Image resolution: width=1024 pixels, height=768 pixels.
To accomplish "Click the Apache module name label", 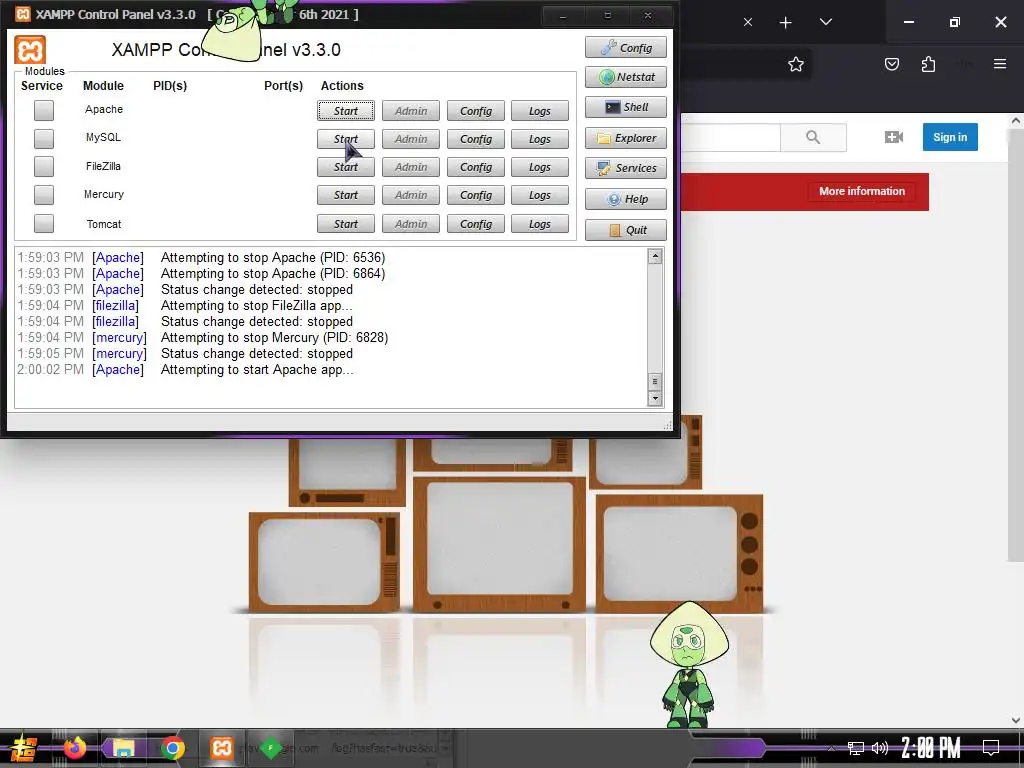I will (104, 109).
